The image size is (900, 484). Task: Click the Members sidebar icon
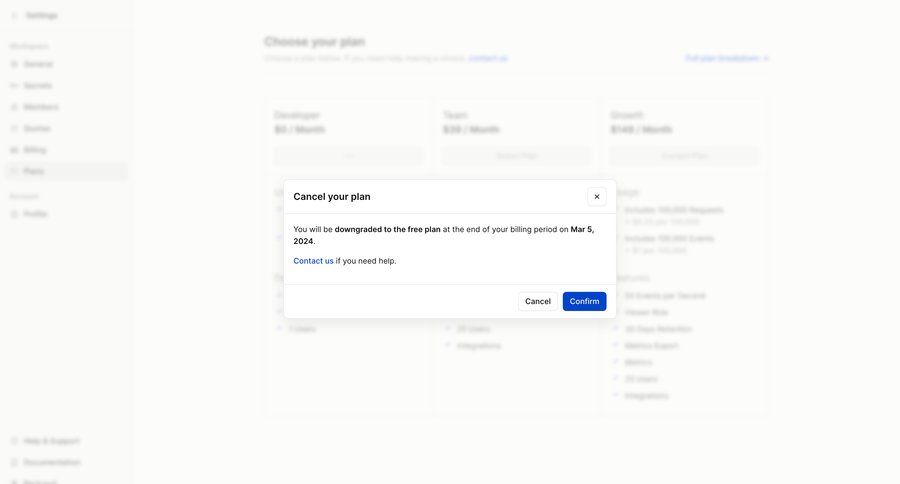pyautogui.click(x=14, y=107)
